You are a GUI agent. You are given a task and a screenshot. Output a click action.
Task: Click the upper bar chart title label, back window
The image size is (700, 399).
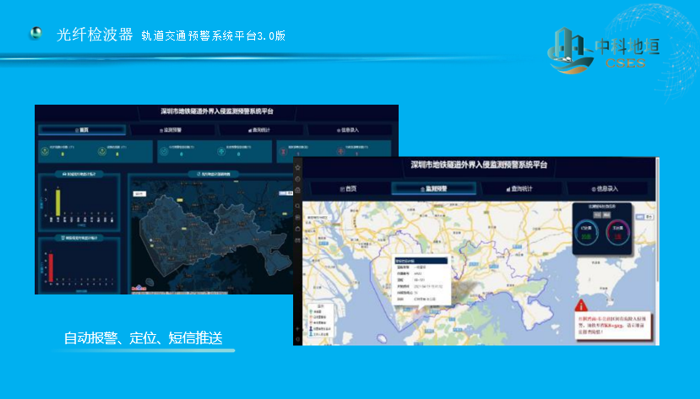tap(79, 174)
